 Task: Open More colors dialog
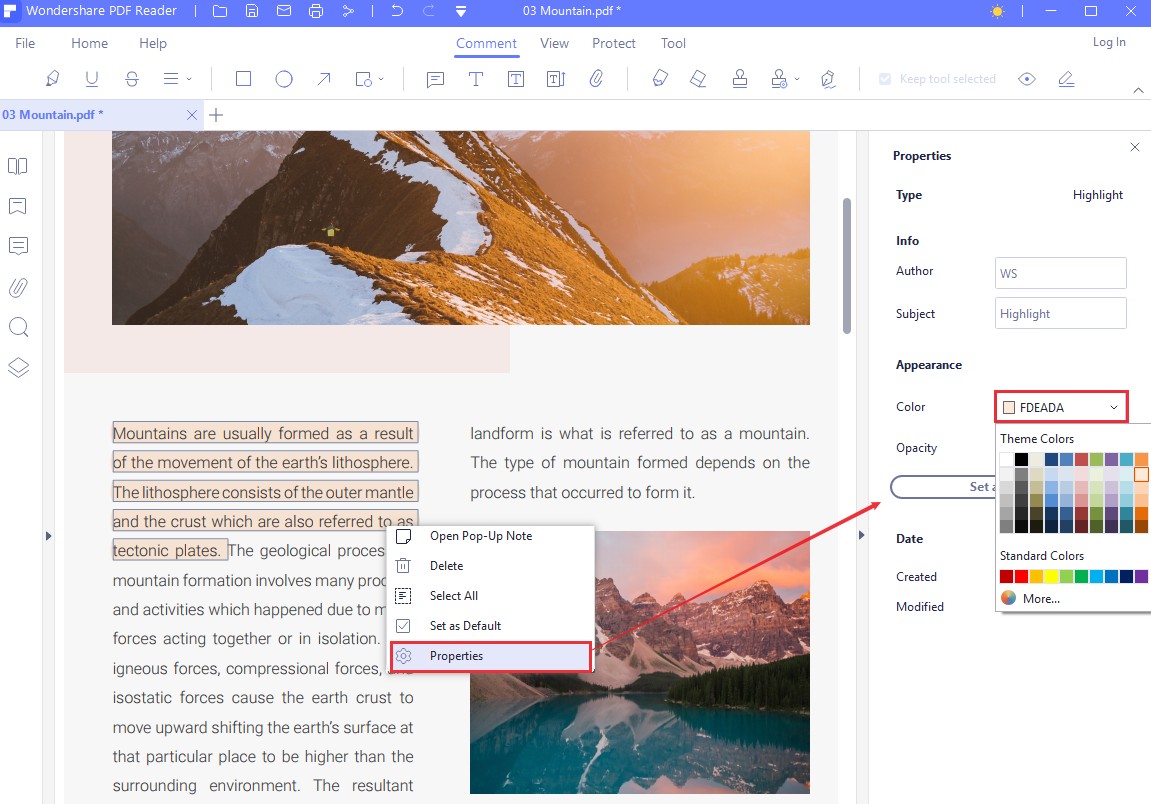pyautogui.click(x=1040, y=598)
